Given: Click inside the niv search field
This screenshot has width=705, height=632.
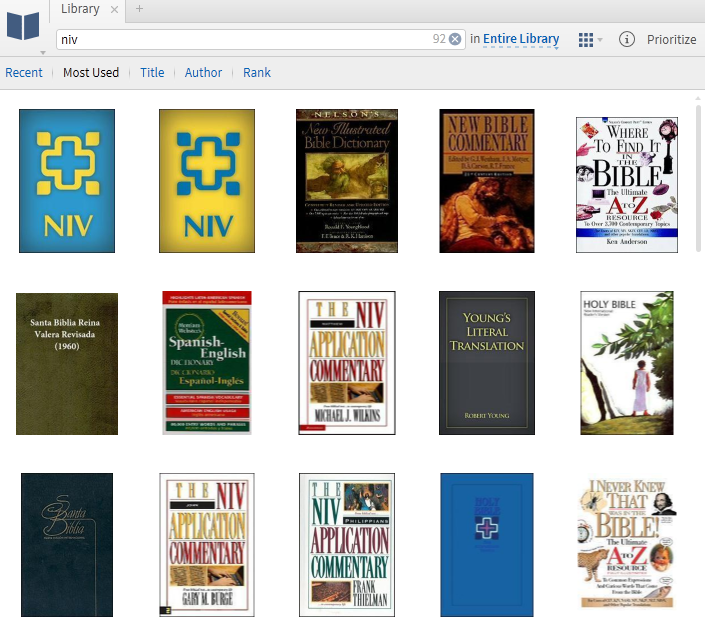Looking at the screenshot, I should [x=245, y=40].
